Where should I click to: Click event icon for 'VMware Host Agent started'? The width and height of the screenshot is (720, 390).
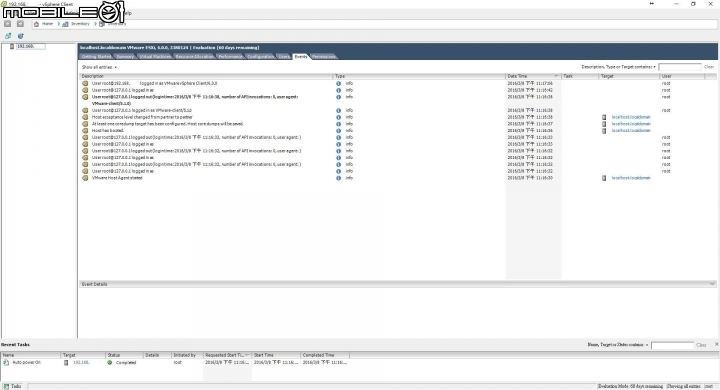[x=85, y=178]
